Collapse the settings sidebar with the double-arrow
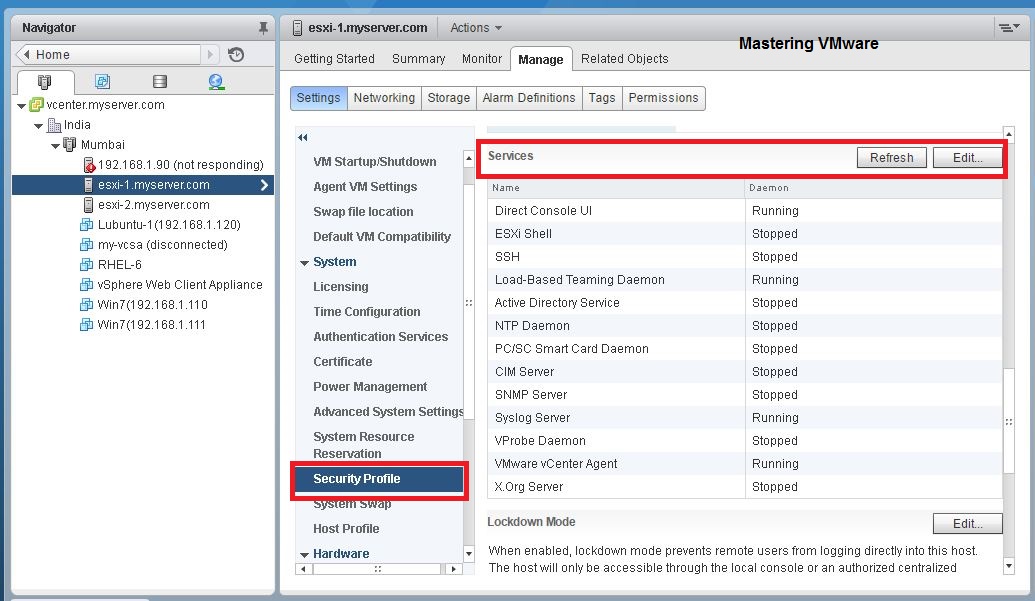Screen dimensions: 1035x601 click(x=302, y=137)
